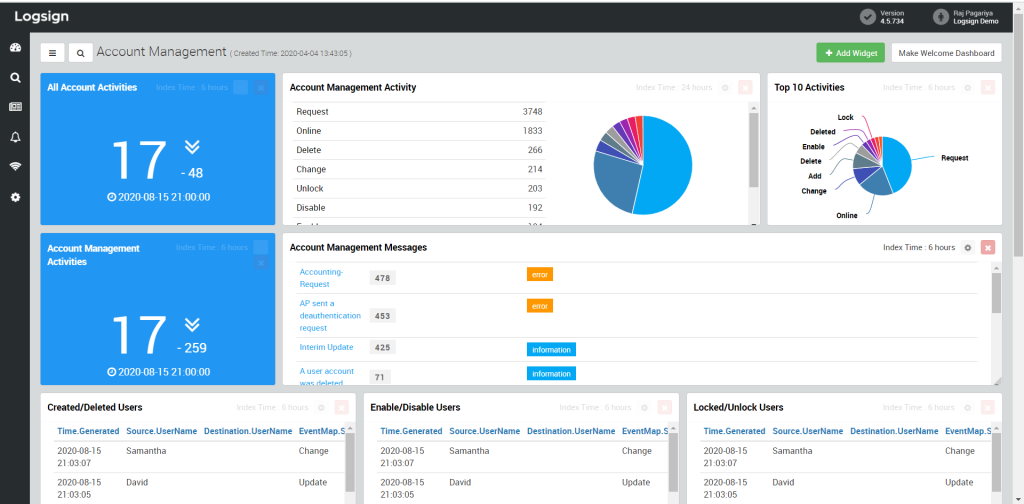Open settings gear of Top 10 Activities widget
The image size is (1024, 504).
pyautogui.click(x=966, y=88)
